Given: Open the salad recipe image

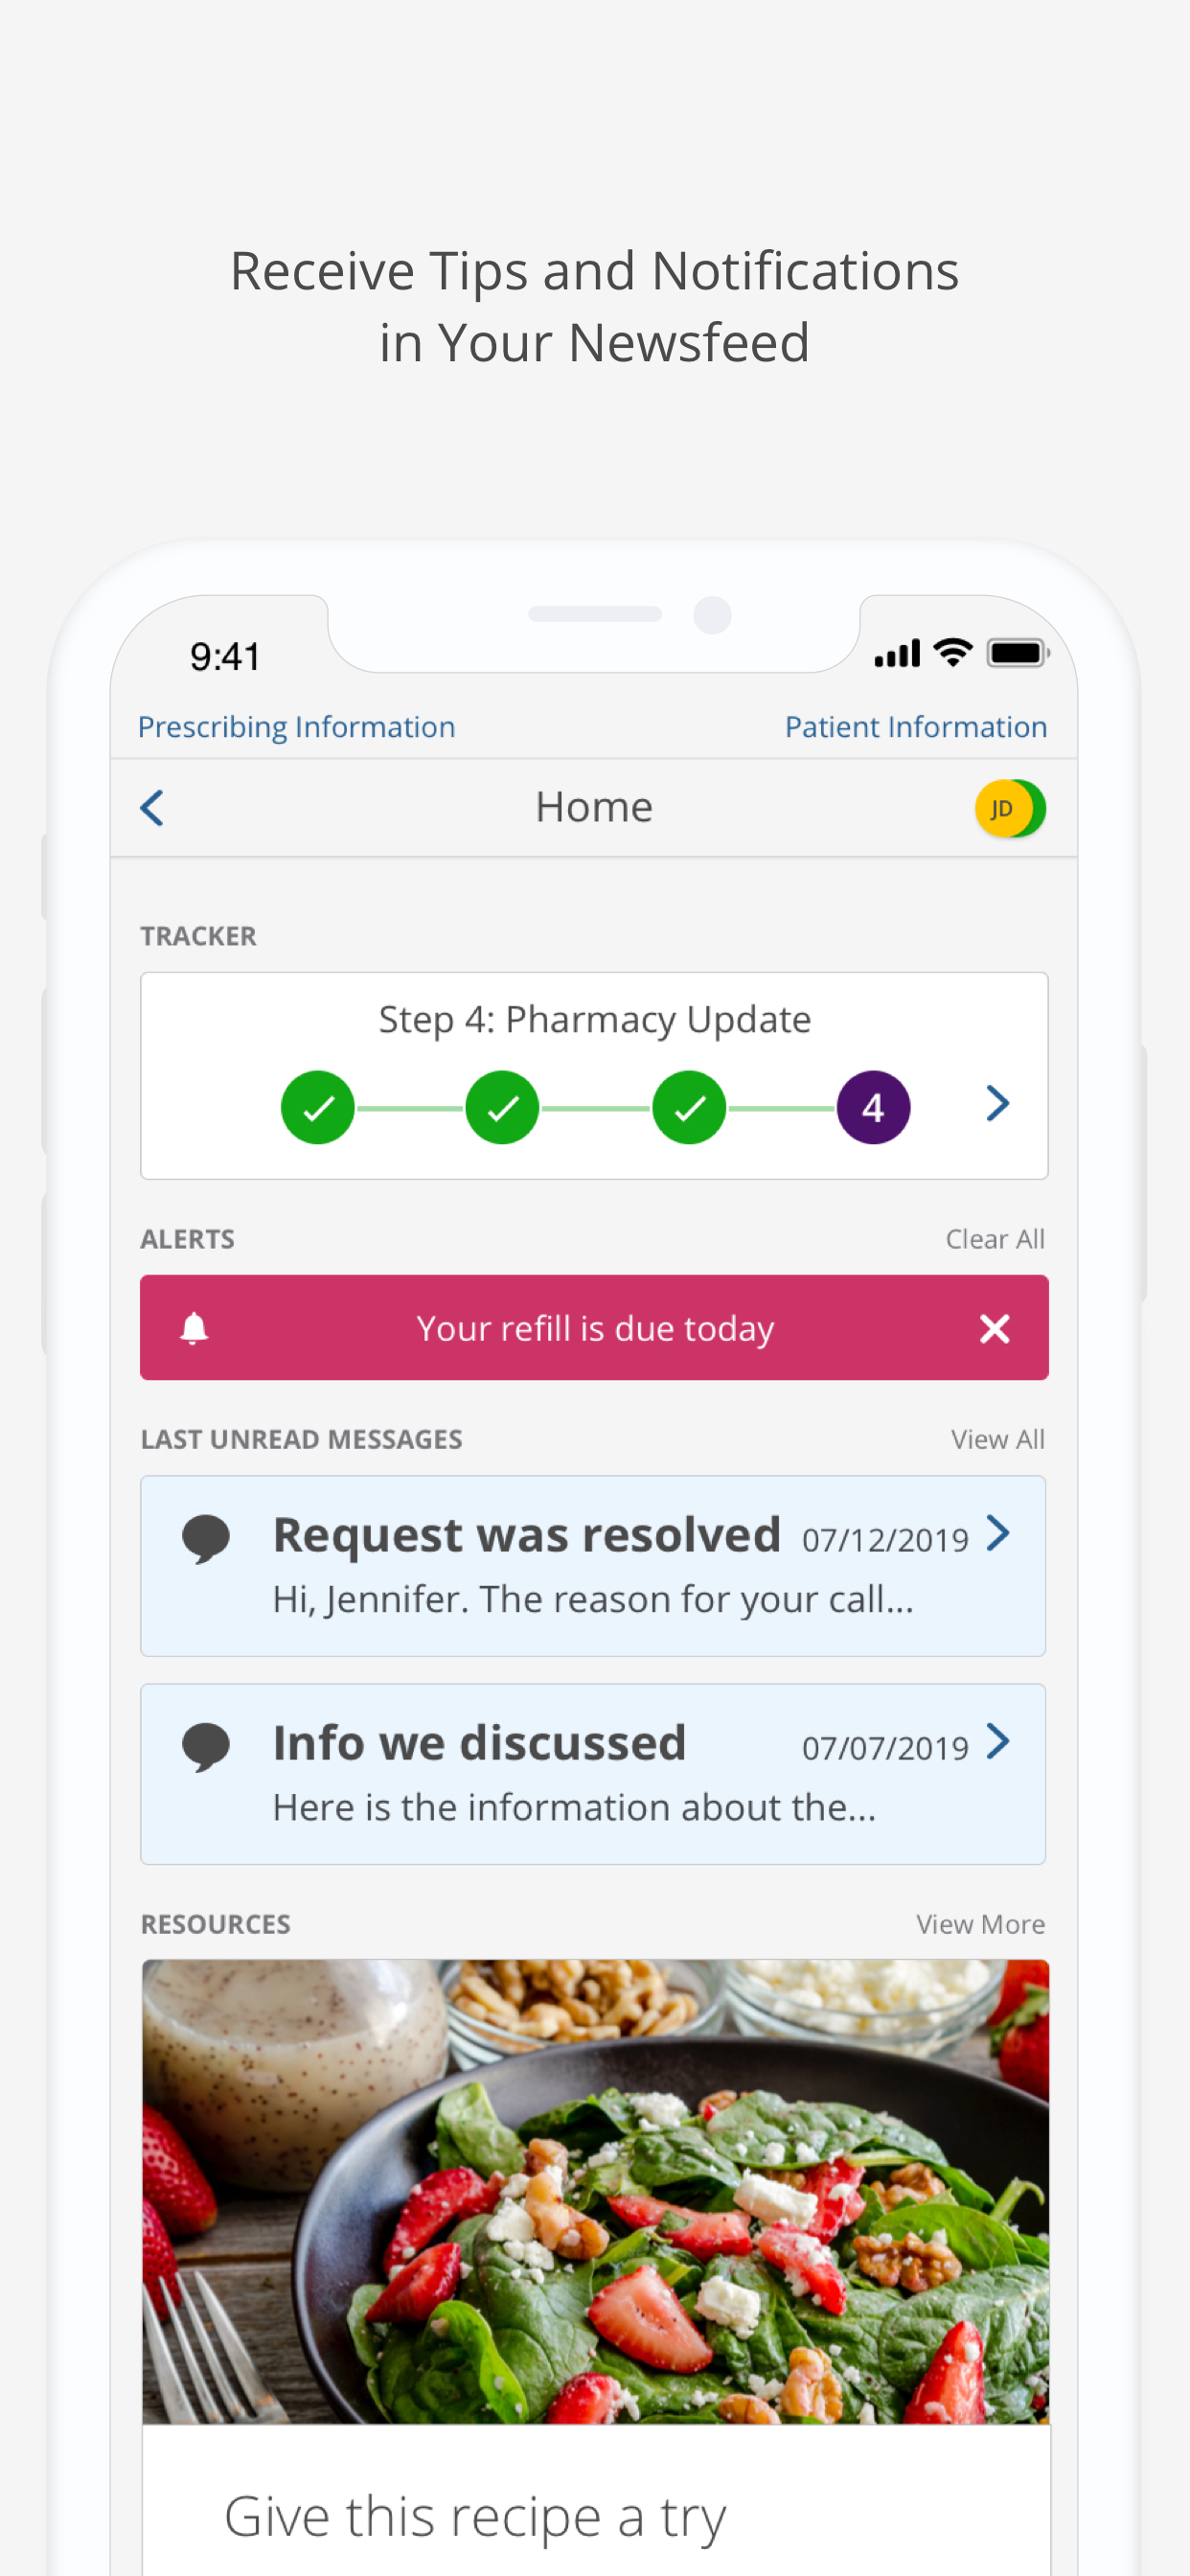Looking at the screenshot, I should point(595,2191).
